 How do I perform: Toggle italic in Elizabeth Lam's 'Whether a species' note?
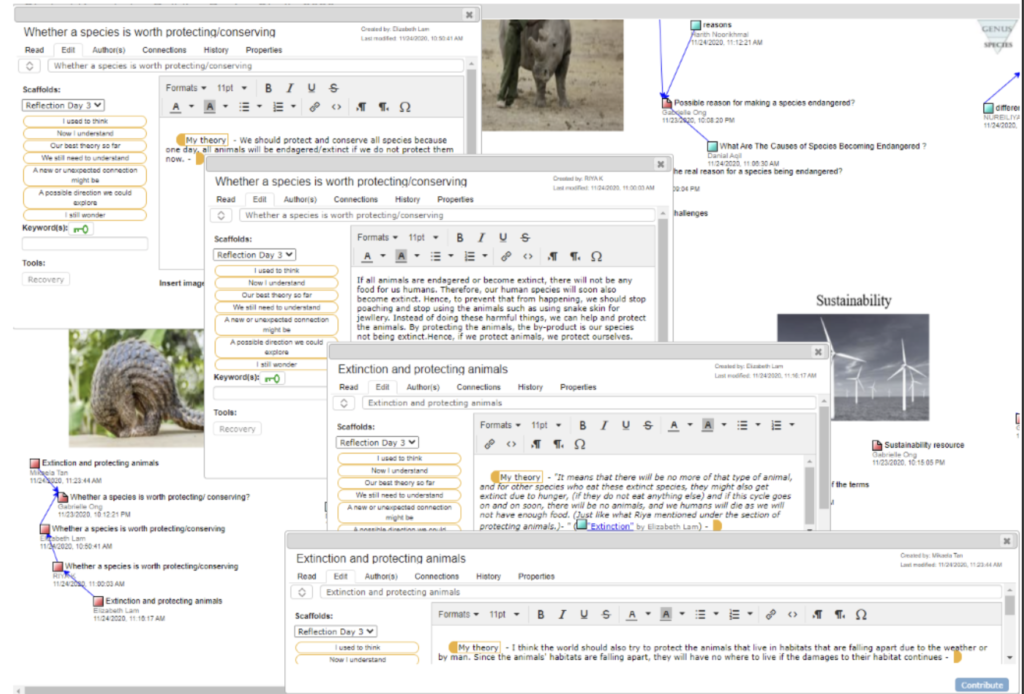290,88
